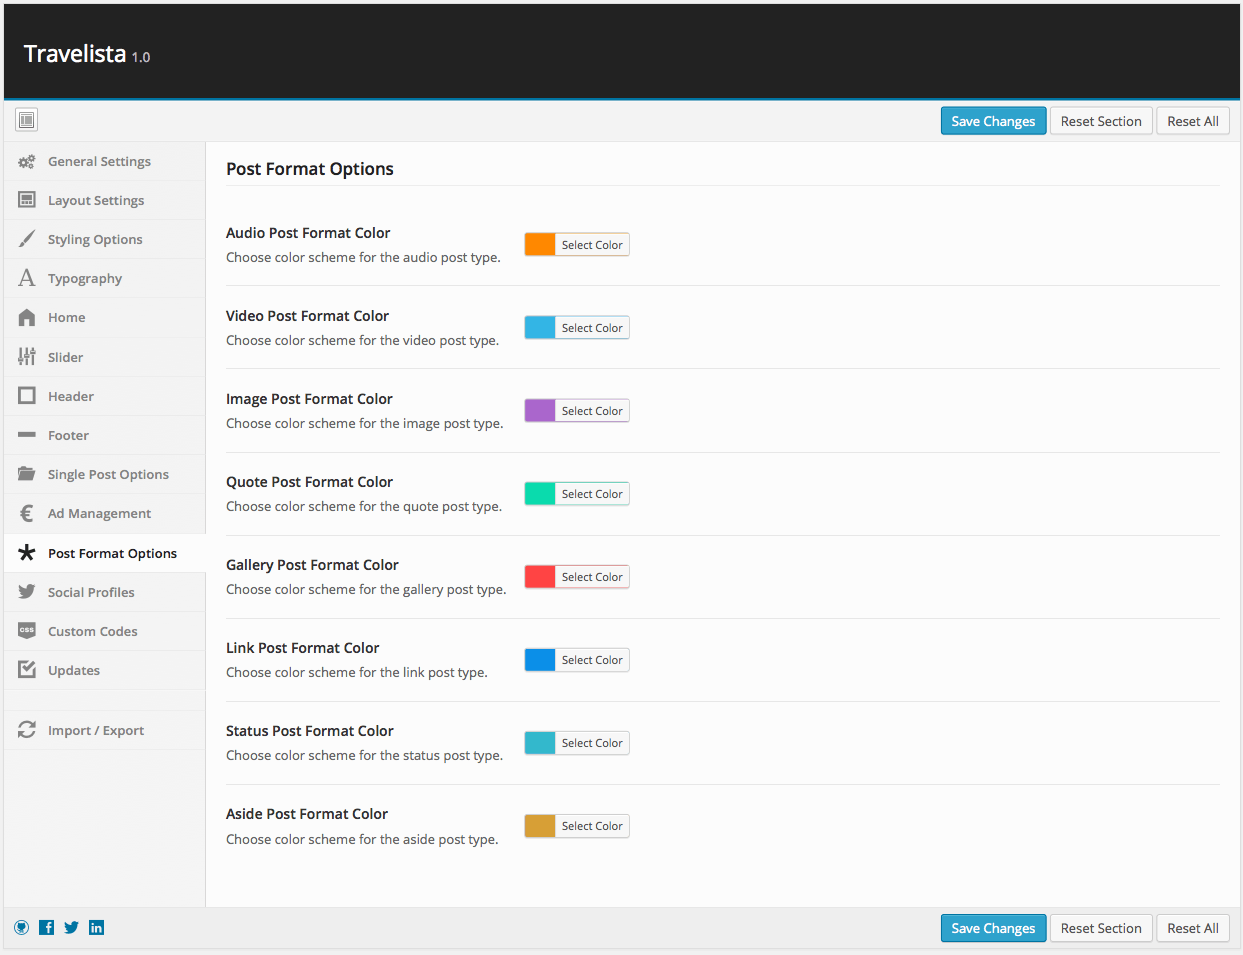Screen dimensions: 1243x955
Task: Open the LinkedIn icon in the footer
Action: (x=96, y=927)
